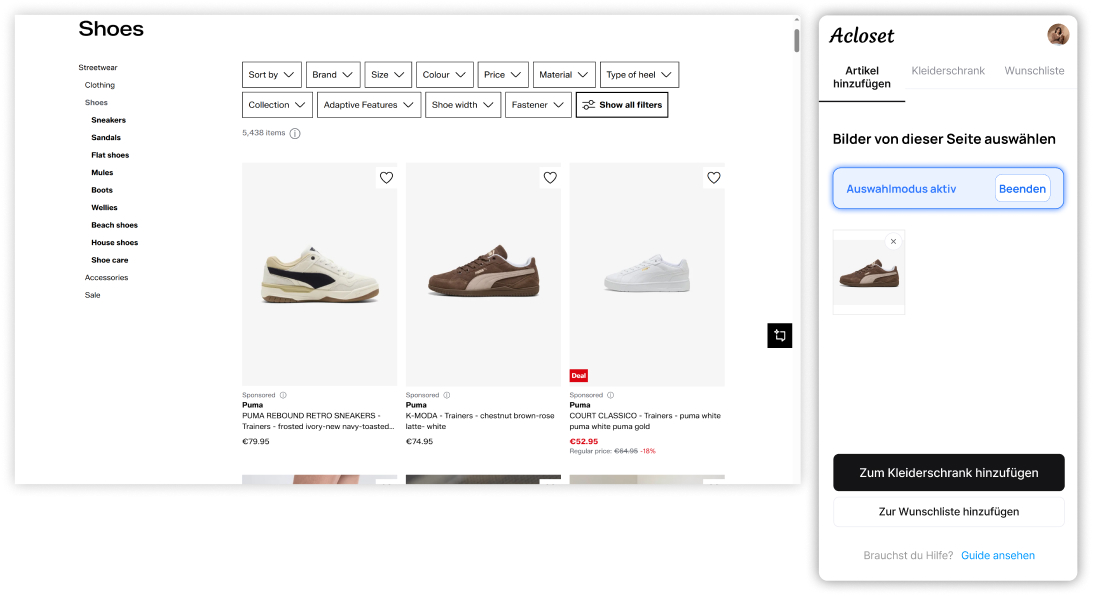Expand the Colour filter
Screen dimensions: 1093x596
[444, 75]
